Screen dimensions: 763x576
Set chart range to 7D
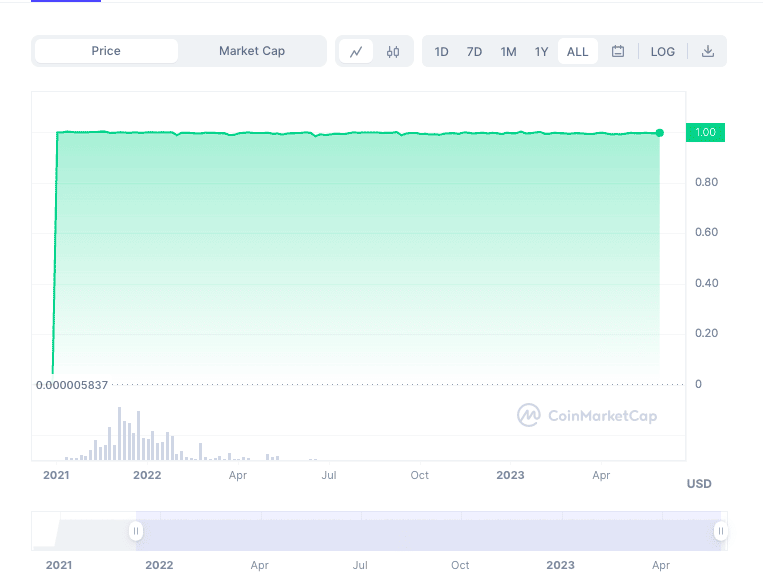[x=474, y=52]
